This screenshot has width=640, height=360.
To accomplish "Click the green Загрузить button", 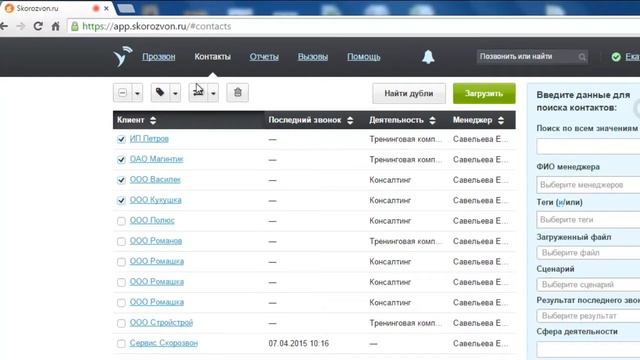I will point(484,93).
